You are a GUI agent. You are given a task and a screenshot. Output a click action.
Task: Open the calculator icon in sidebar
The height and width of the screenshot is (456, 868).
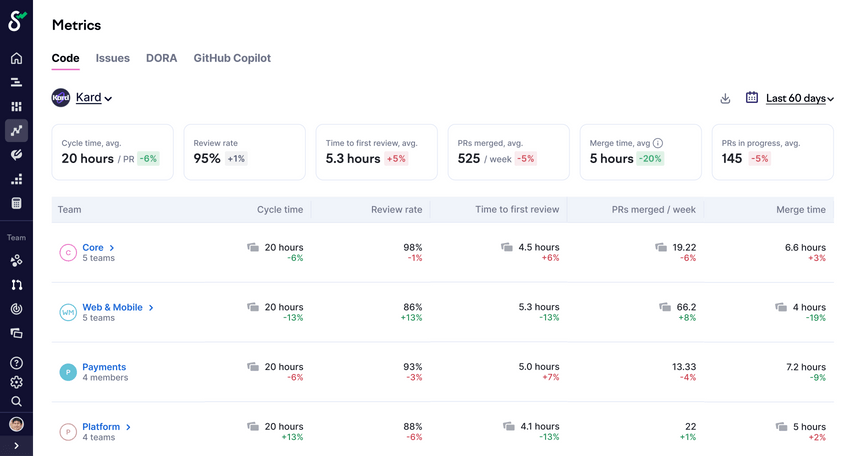pyautogui.click(x=17, y=203)
